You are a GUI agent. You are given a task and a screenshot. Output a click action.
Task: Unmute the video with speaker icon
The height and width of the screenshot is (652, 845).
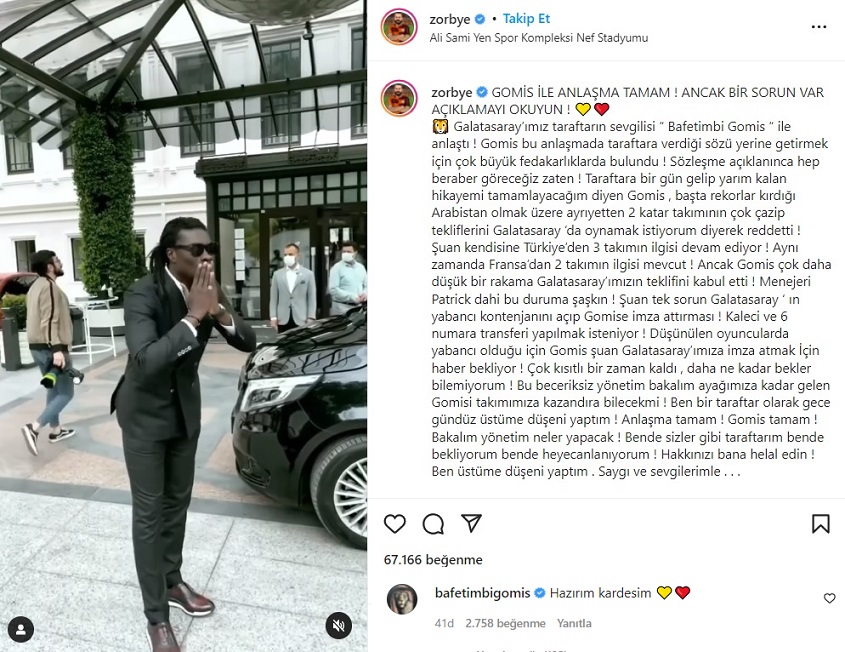338,626
